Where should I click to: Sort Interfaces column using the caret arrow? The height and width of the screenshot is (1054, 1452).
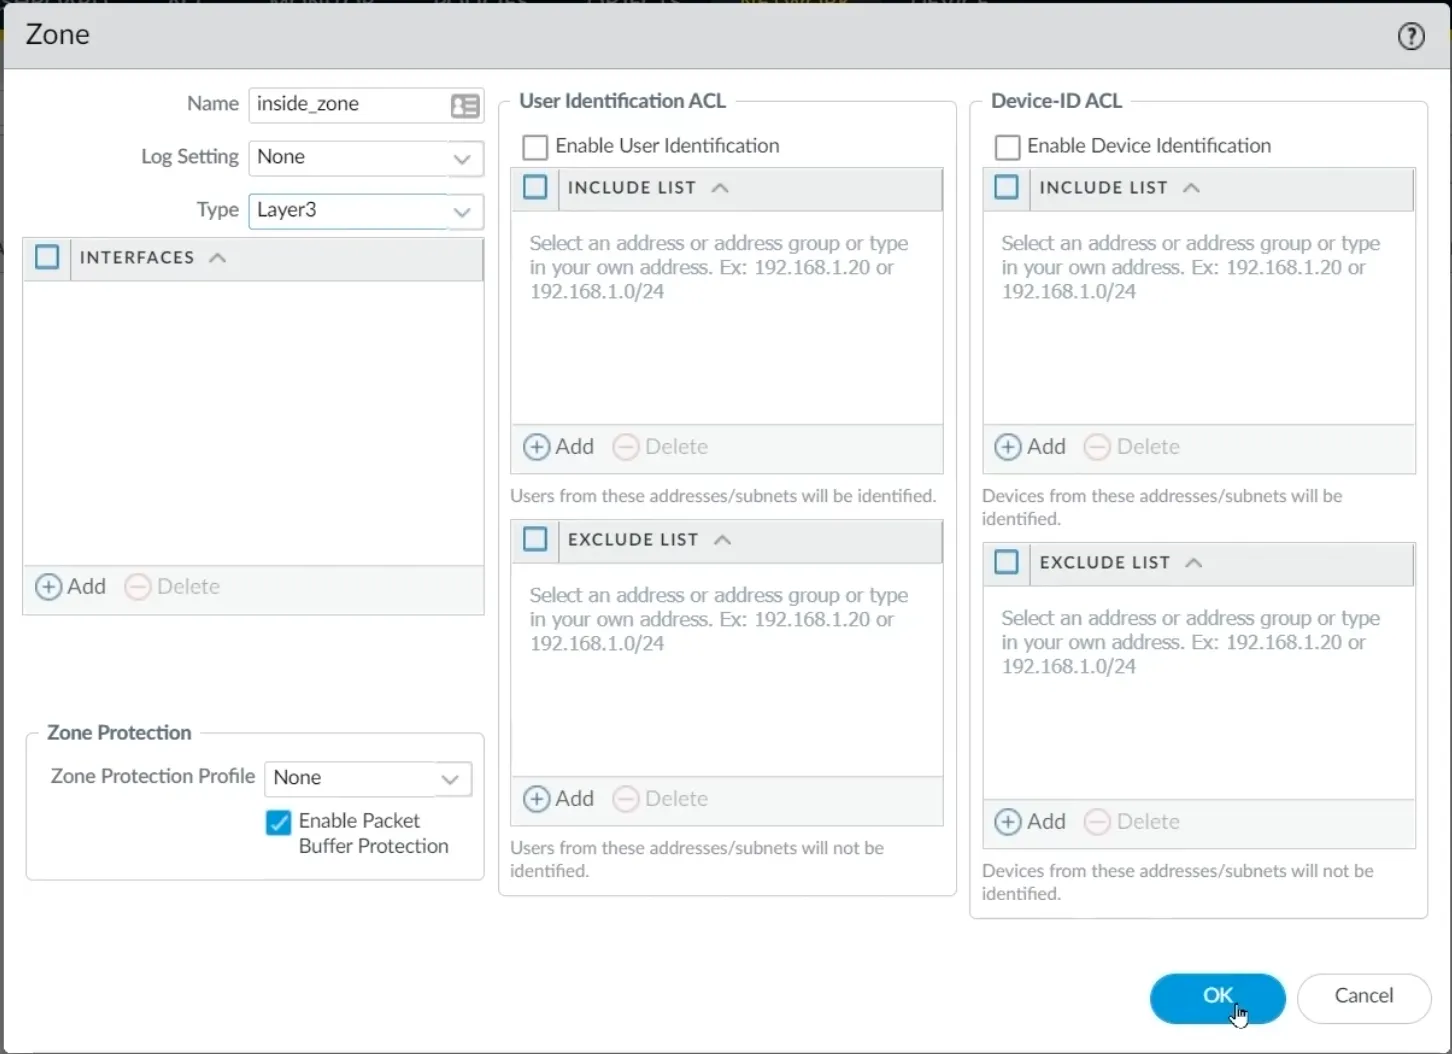coord(217,258)
